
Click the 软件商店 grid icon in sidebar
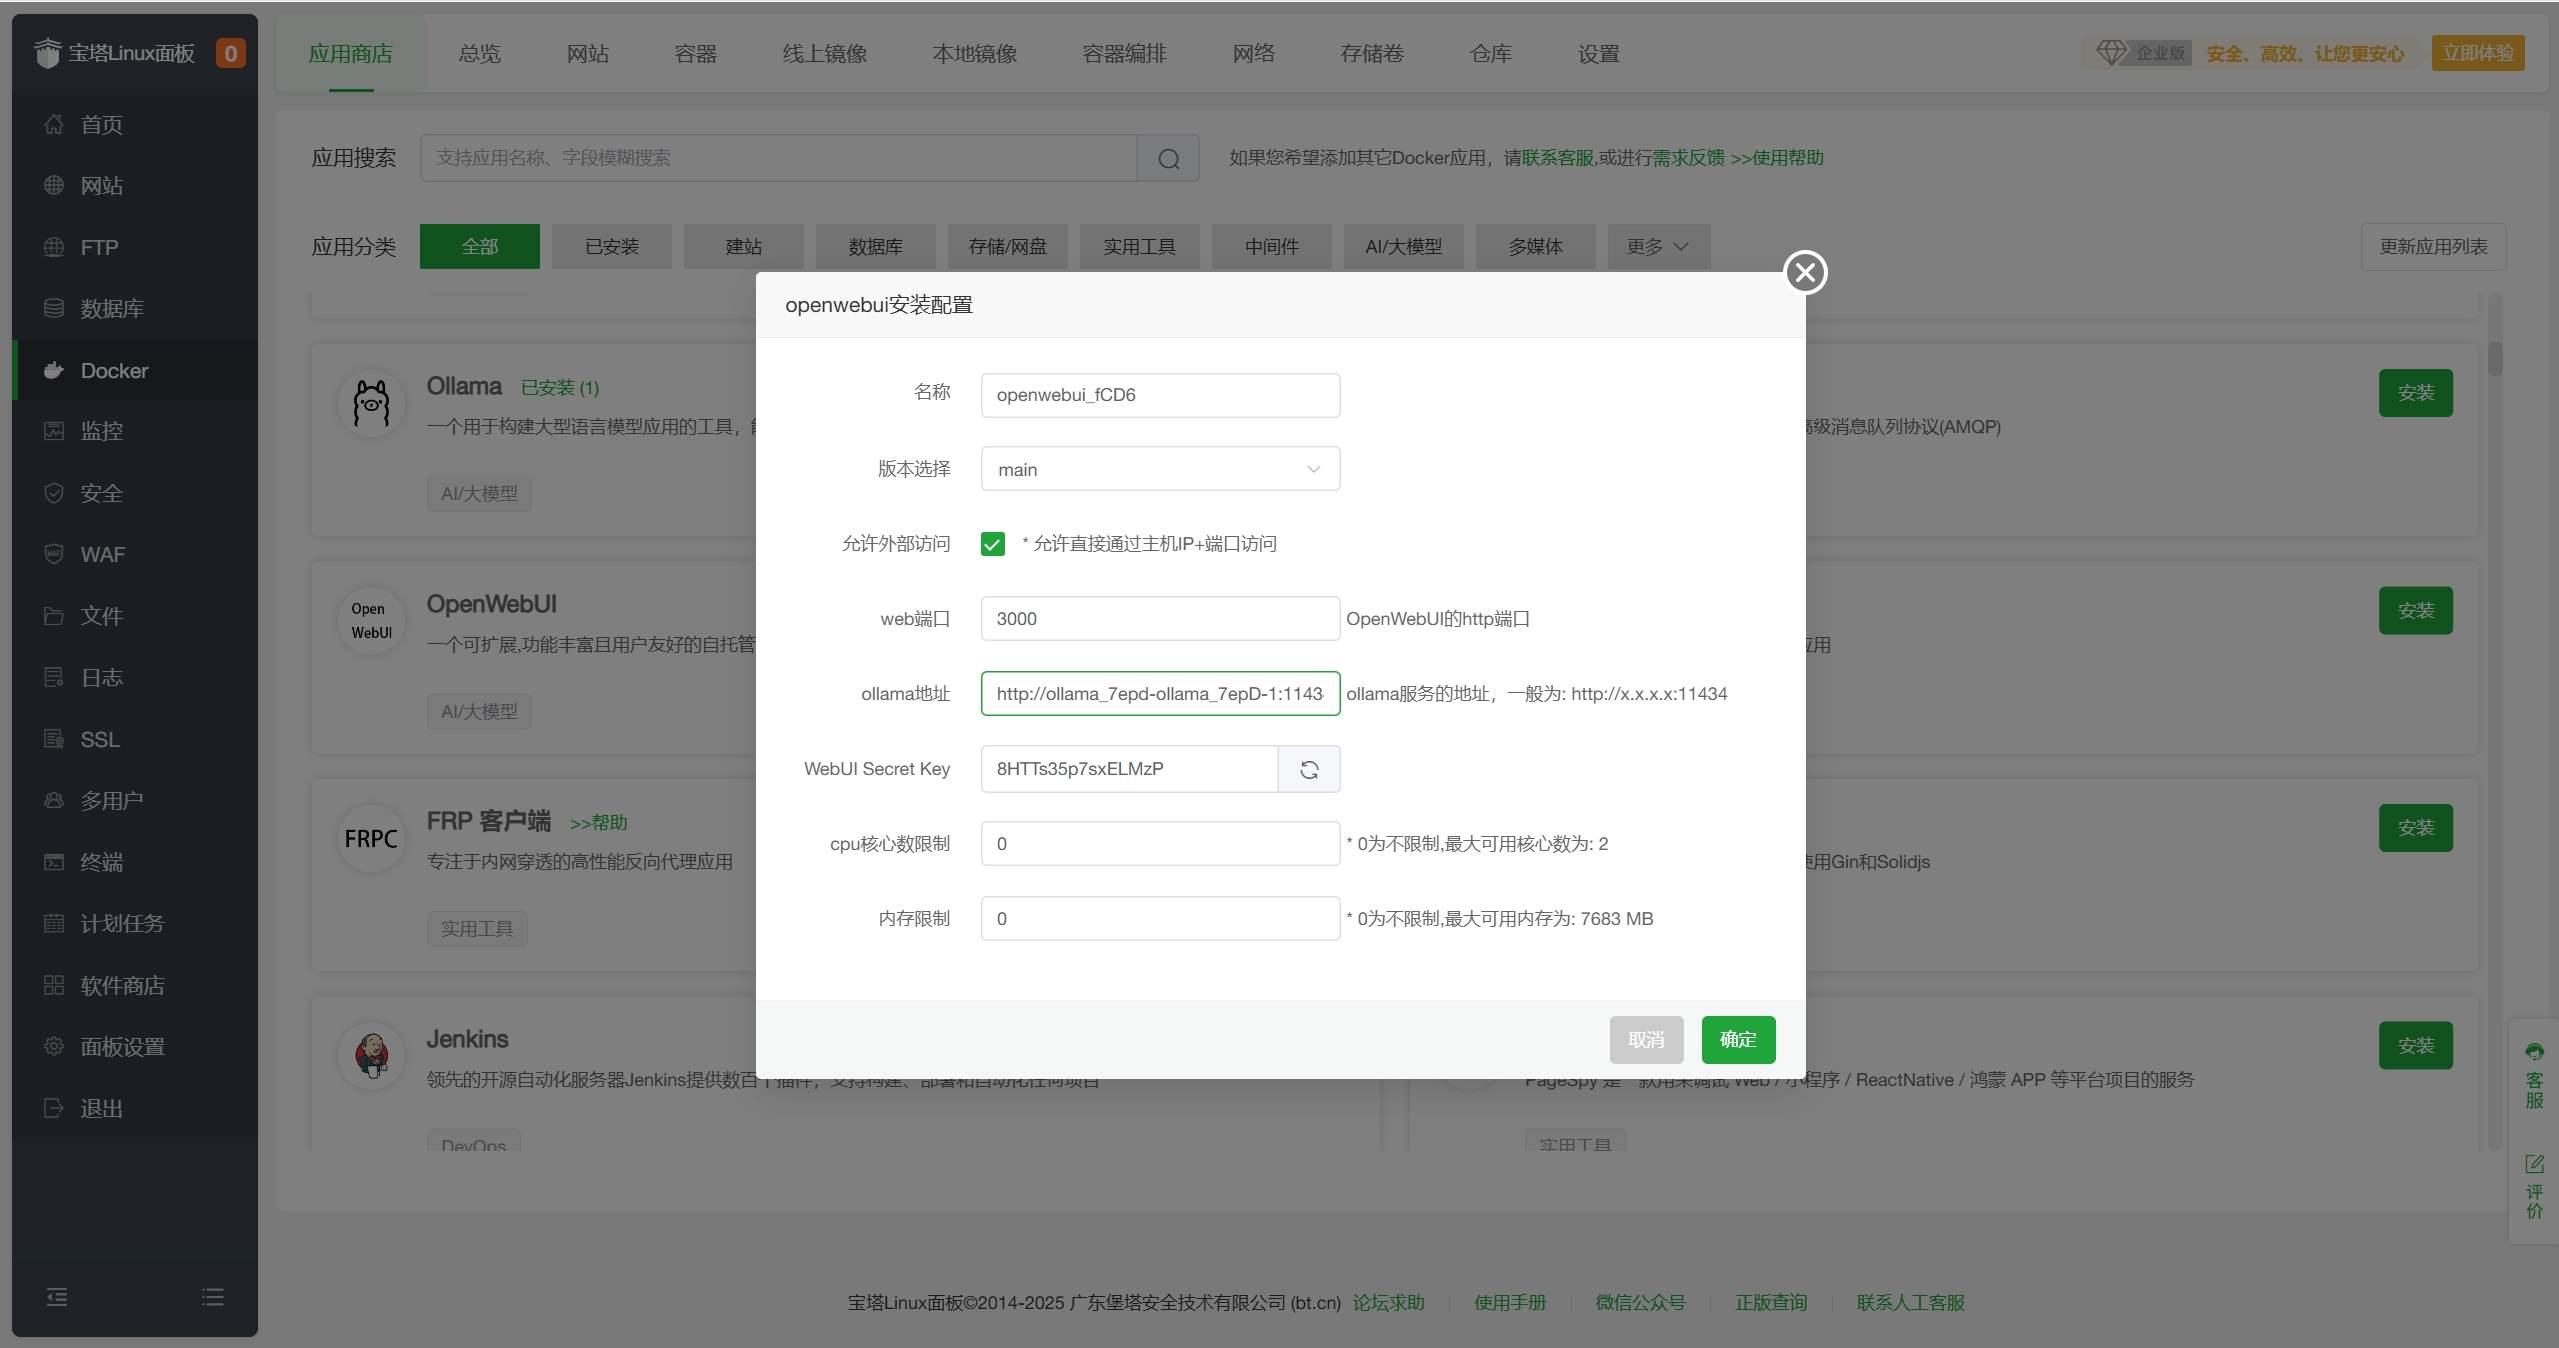click(54, 985)
